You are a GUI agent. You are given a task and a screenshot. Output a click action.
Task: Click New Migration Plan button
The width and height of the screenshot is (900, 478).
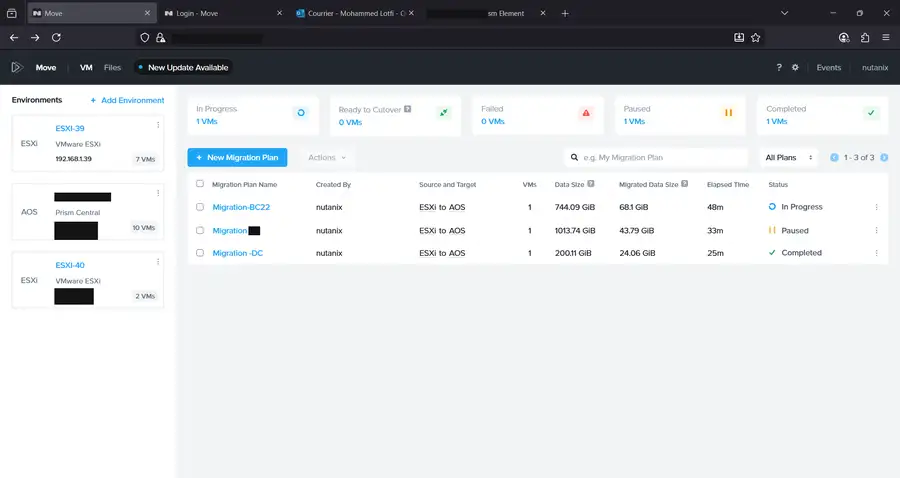point(237,157)
